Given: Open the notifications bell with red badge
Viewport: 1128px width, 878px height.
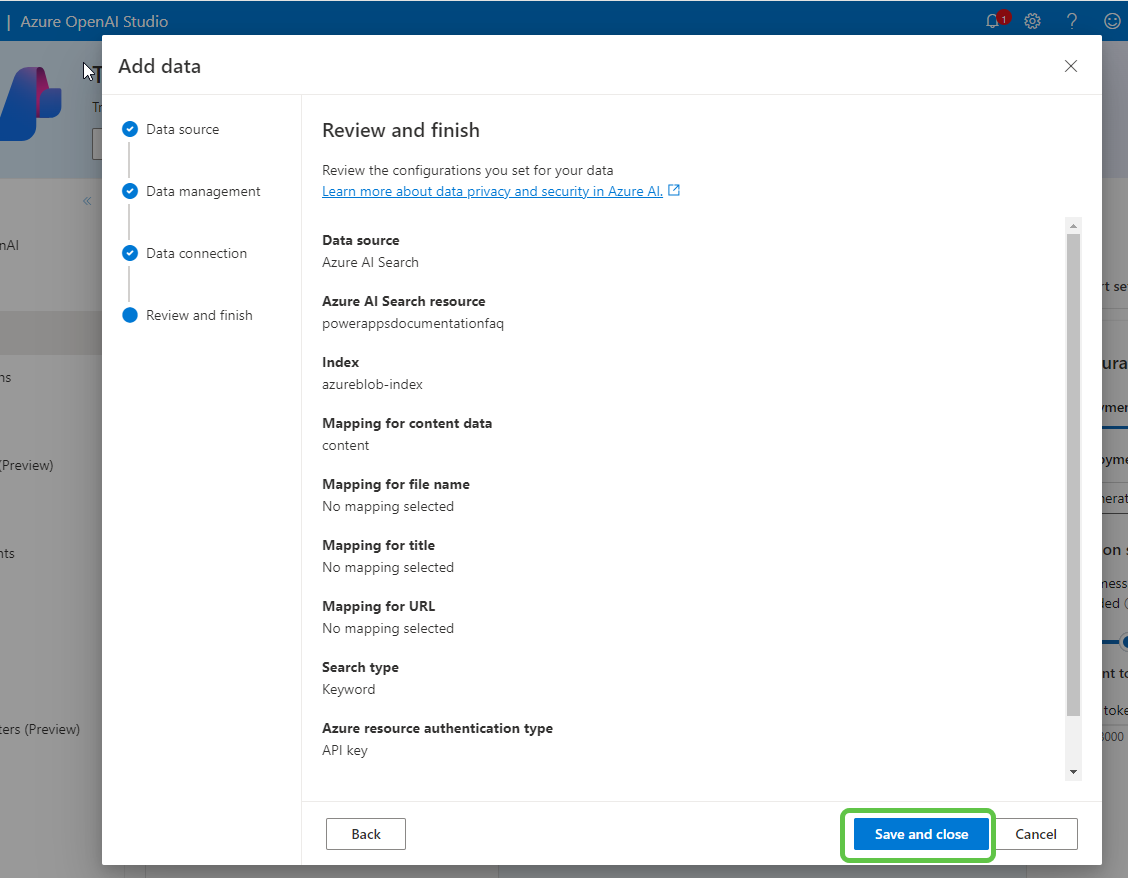Looking at the screenshot, I should tap(993, 21).
